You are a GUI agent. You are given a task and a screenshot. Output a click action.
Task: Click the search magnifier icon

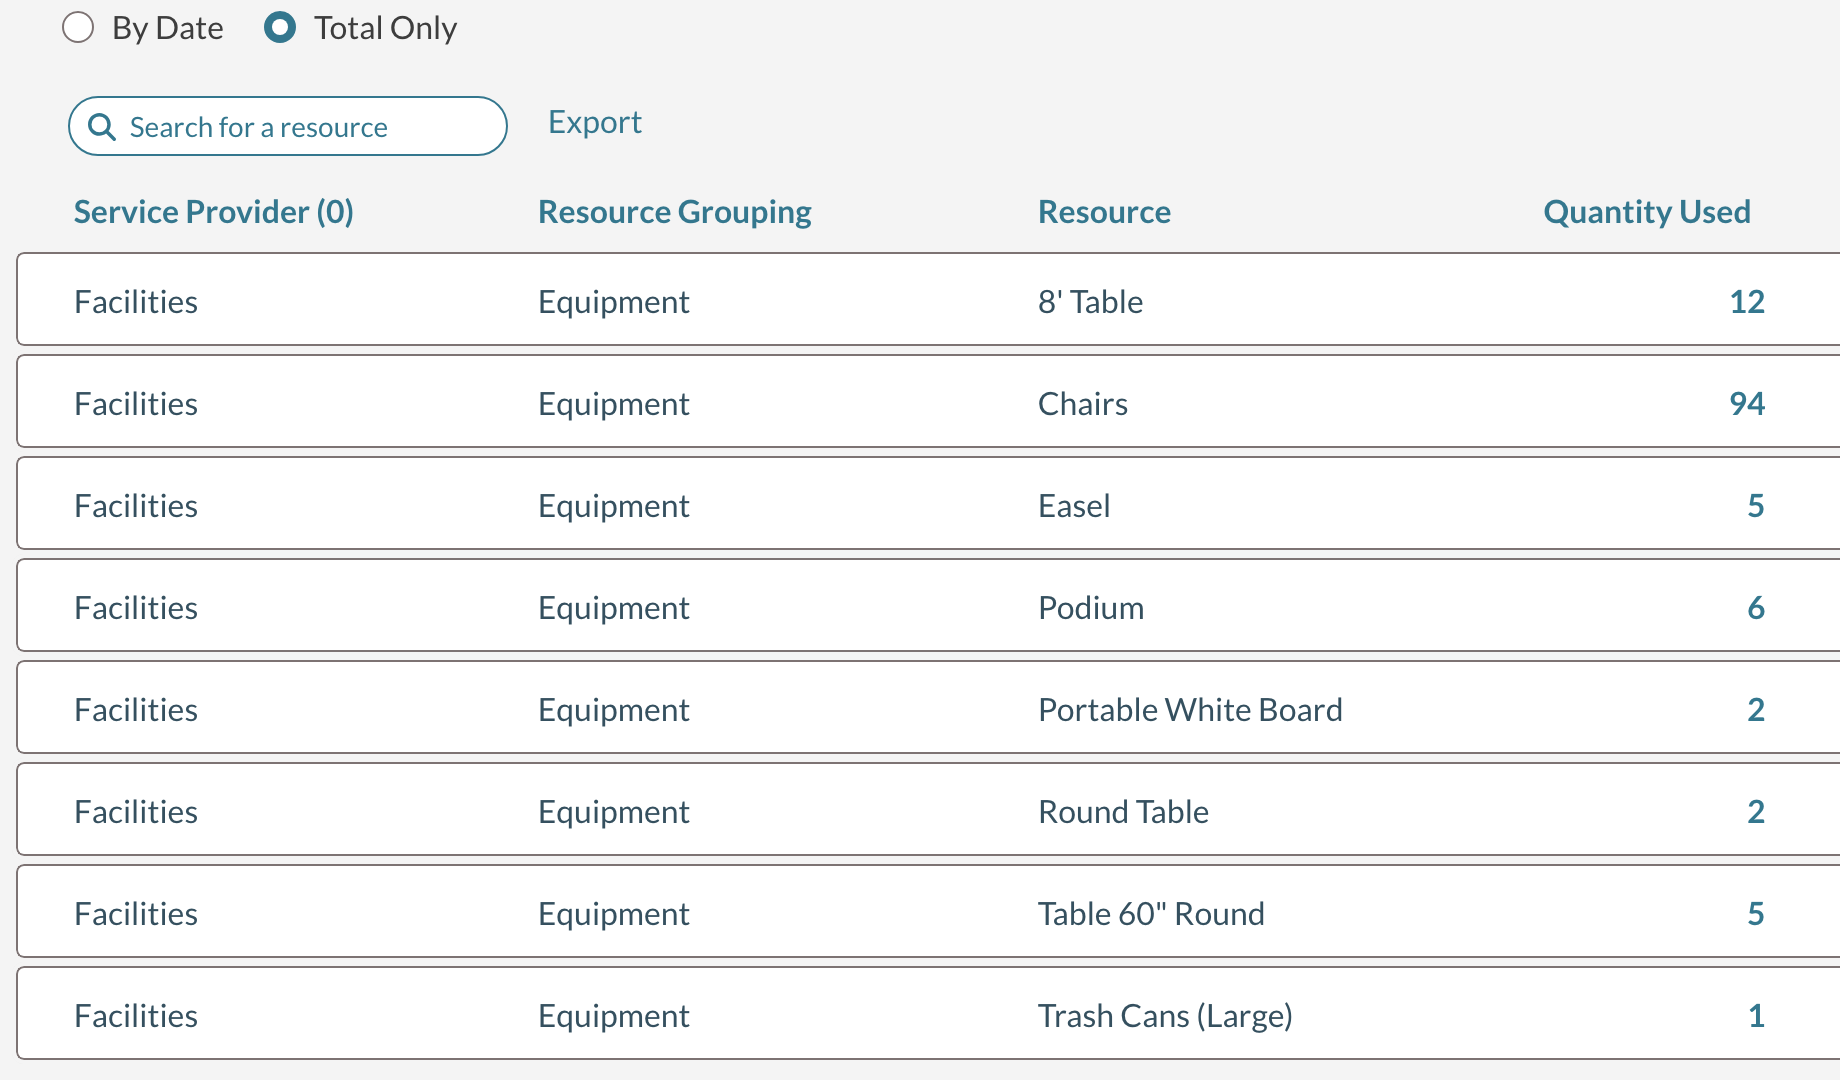[102, 127]
